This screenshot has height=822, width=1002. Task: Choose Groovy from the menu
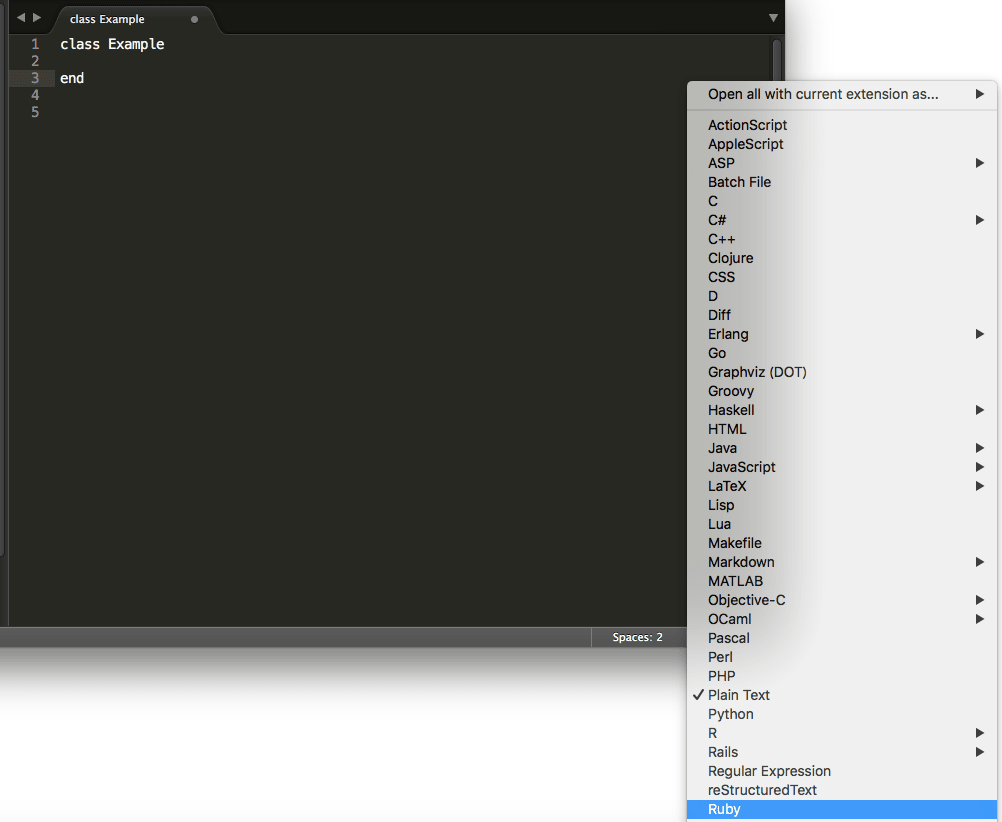click(842, 391)
